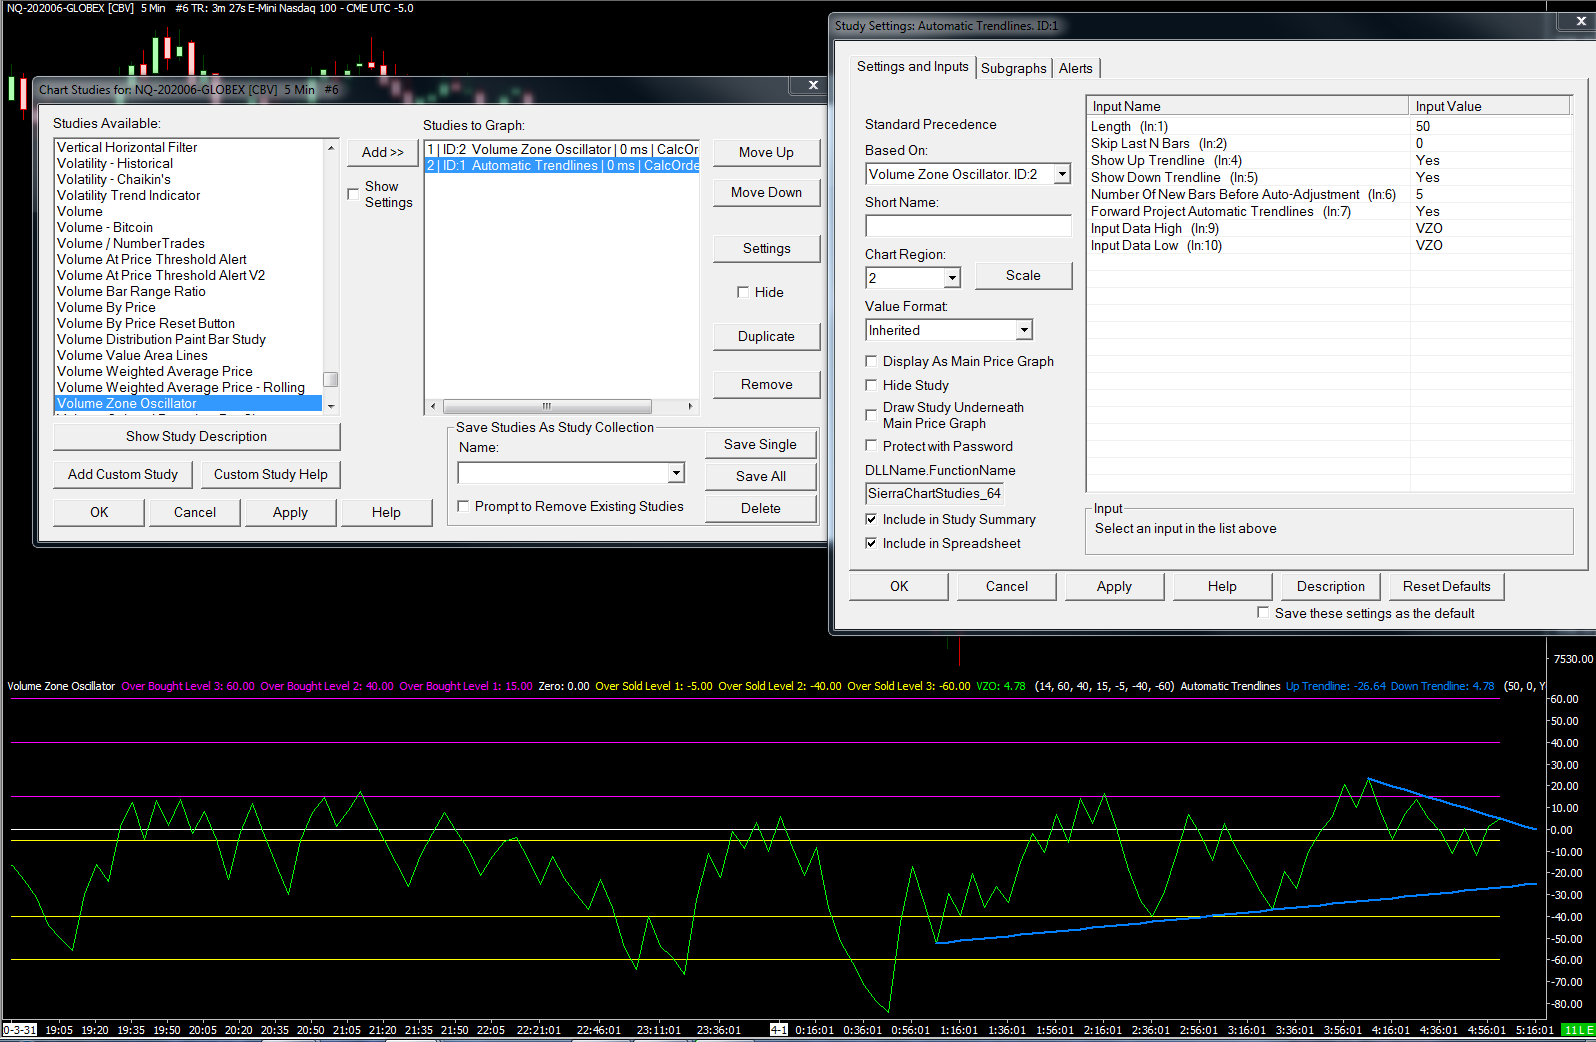Delete the study collection
This screenshot has height=1042, width=1596.
[760, 508]
